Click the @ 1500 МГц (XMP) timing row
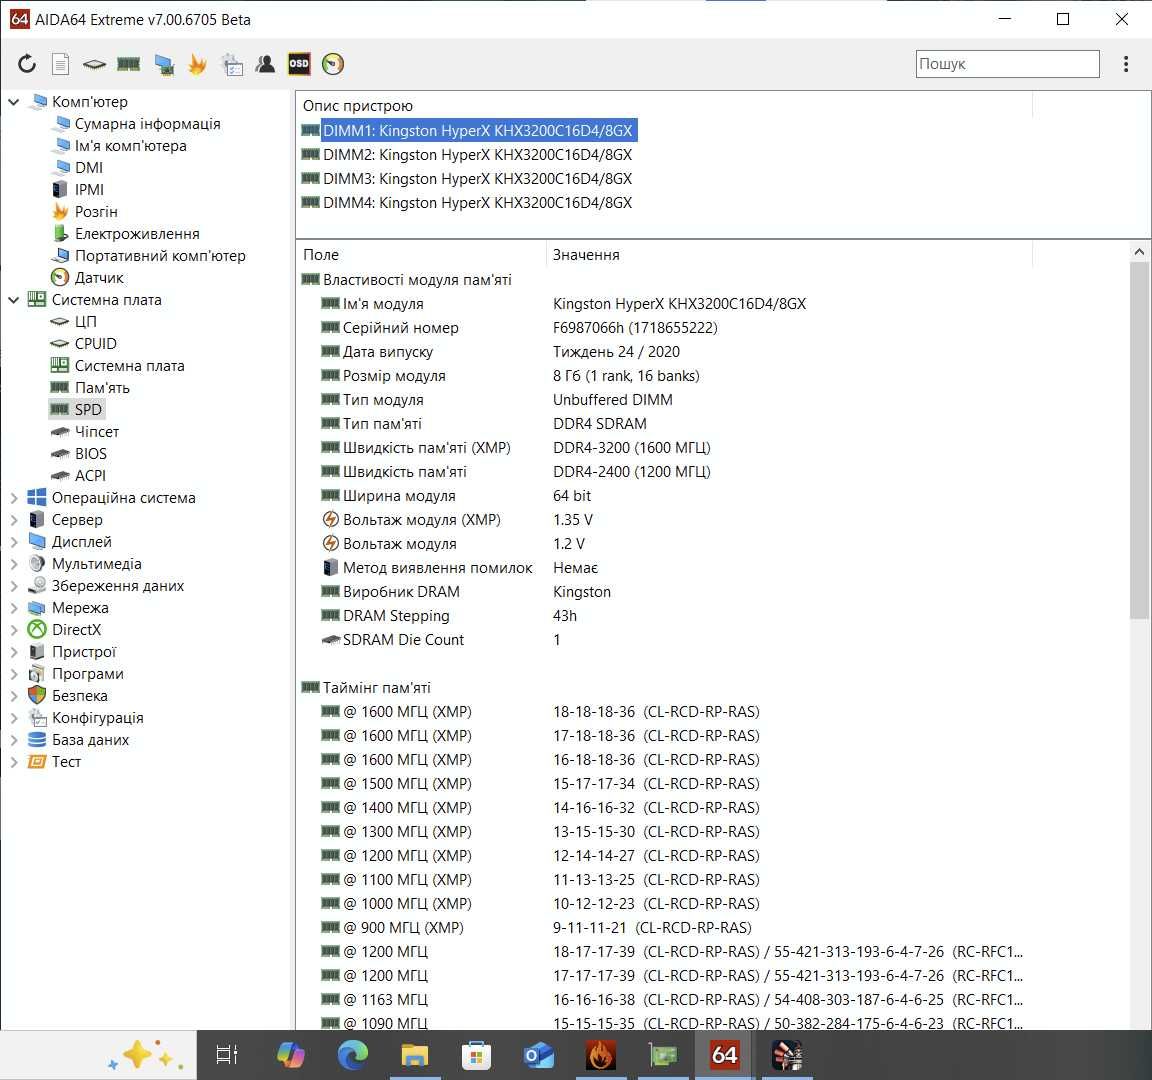Viewport: 1152px width, 1080px height. (x=713, y=784)
